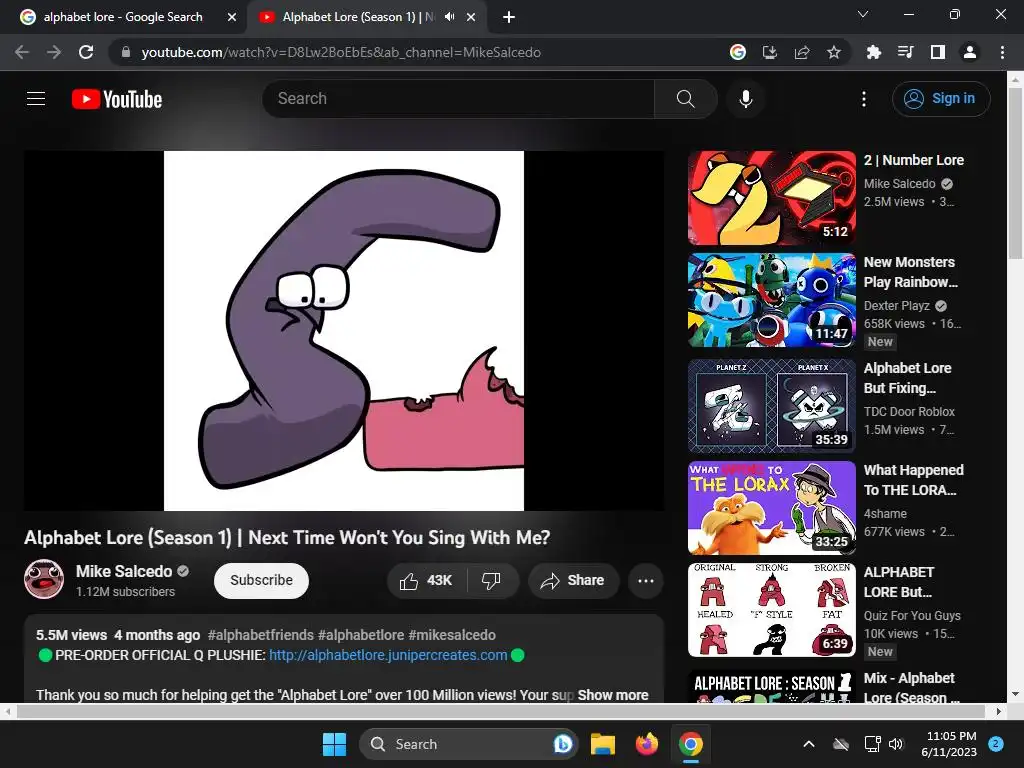Screen dimensions: 1024x768
Task: Open What Happened To The Lorax thumbnail
Action: click(x=771, y=508)
